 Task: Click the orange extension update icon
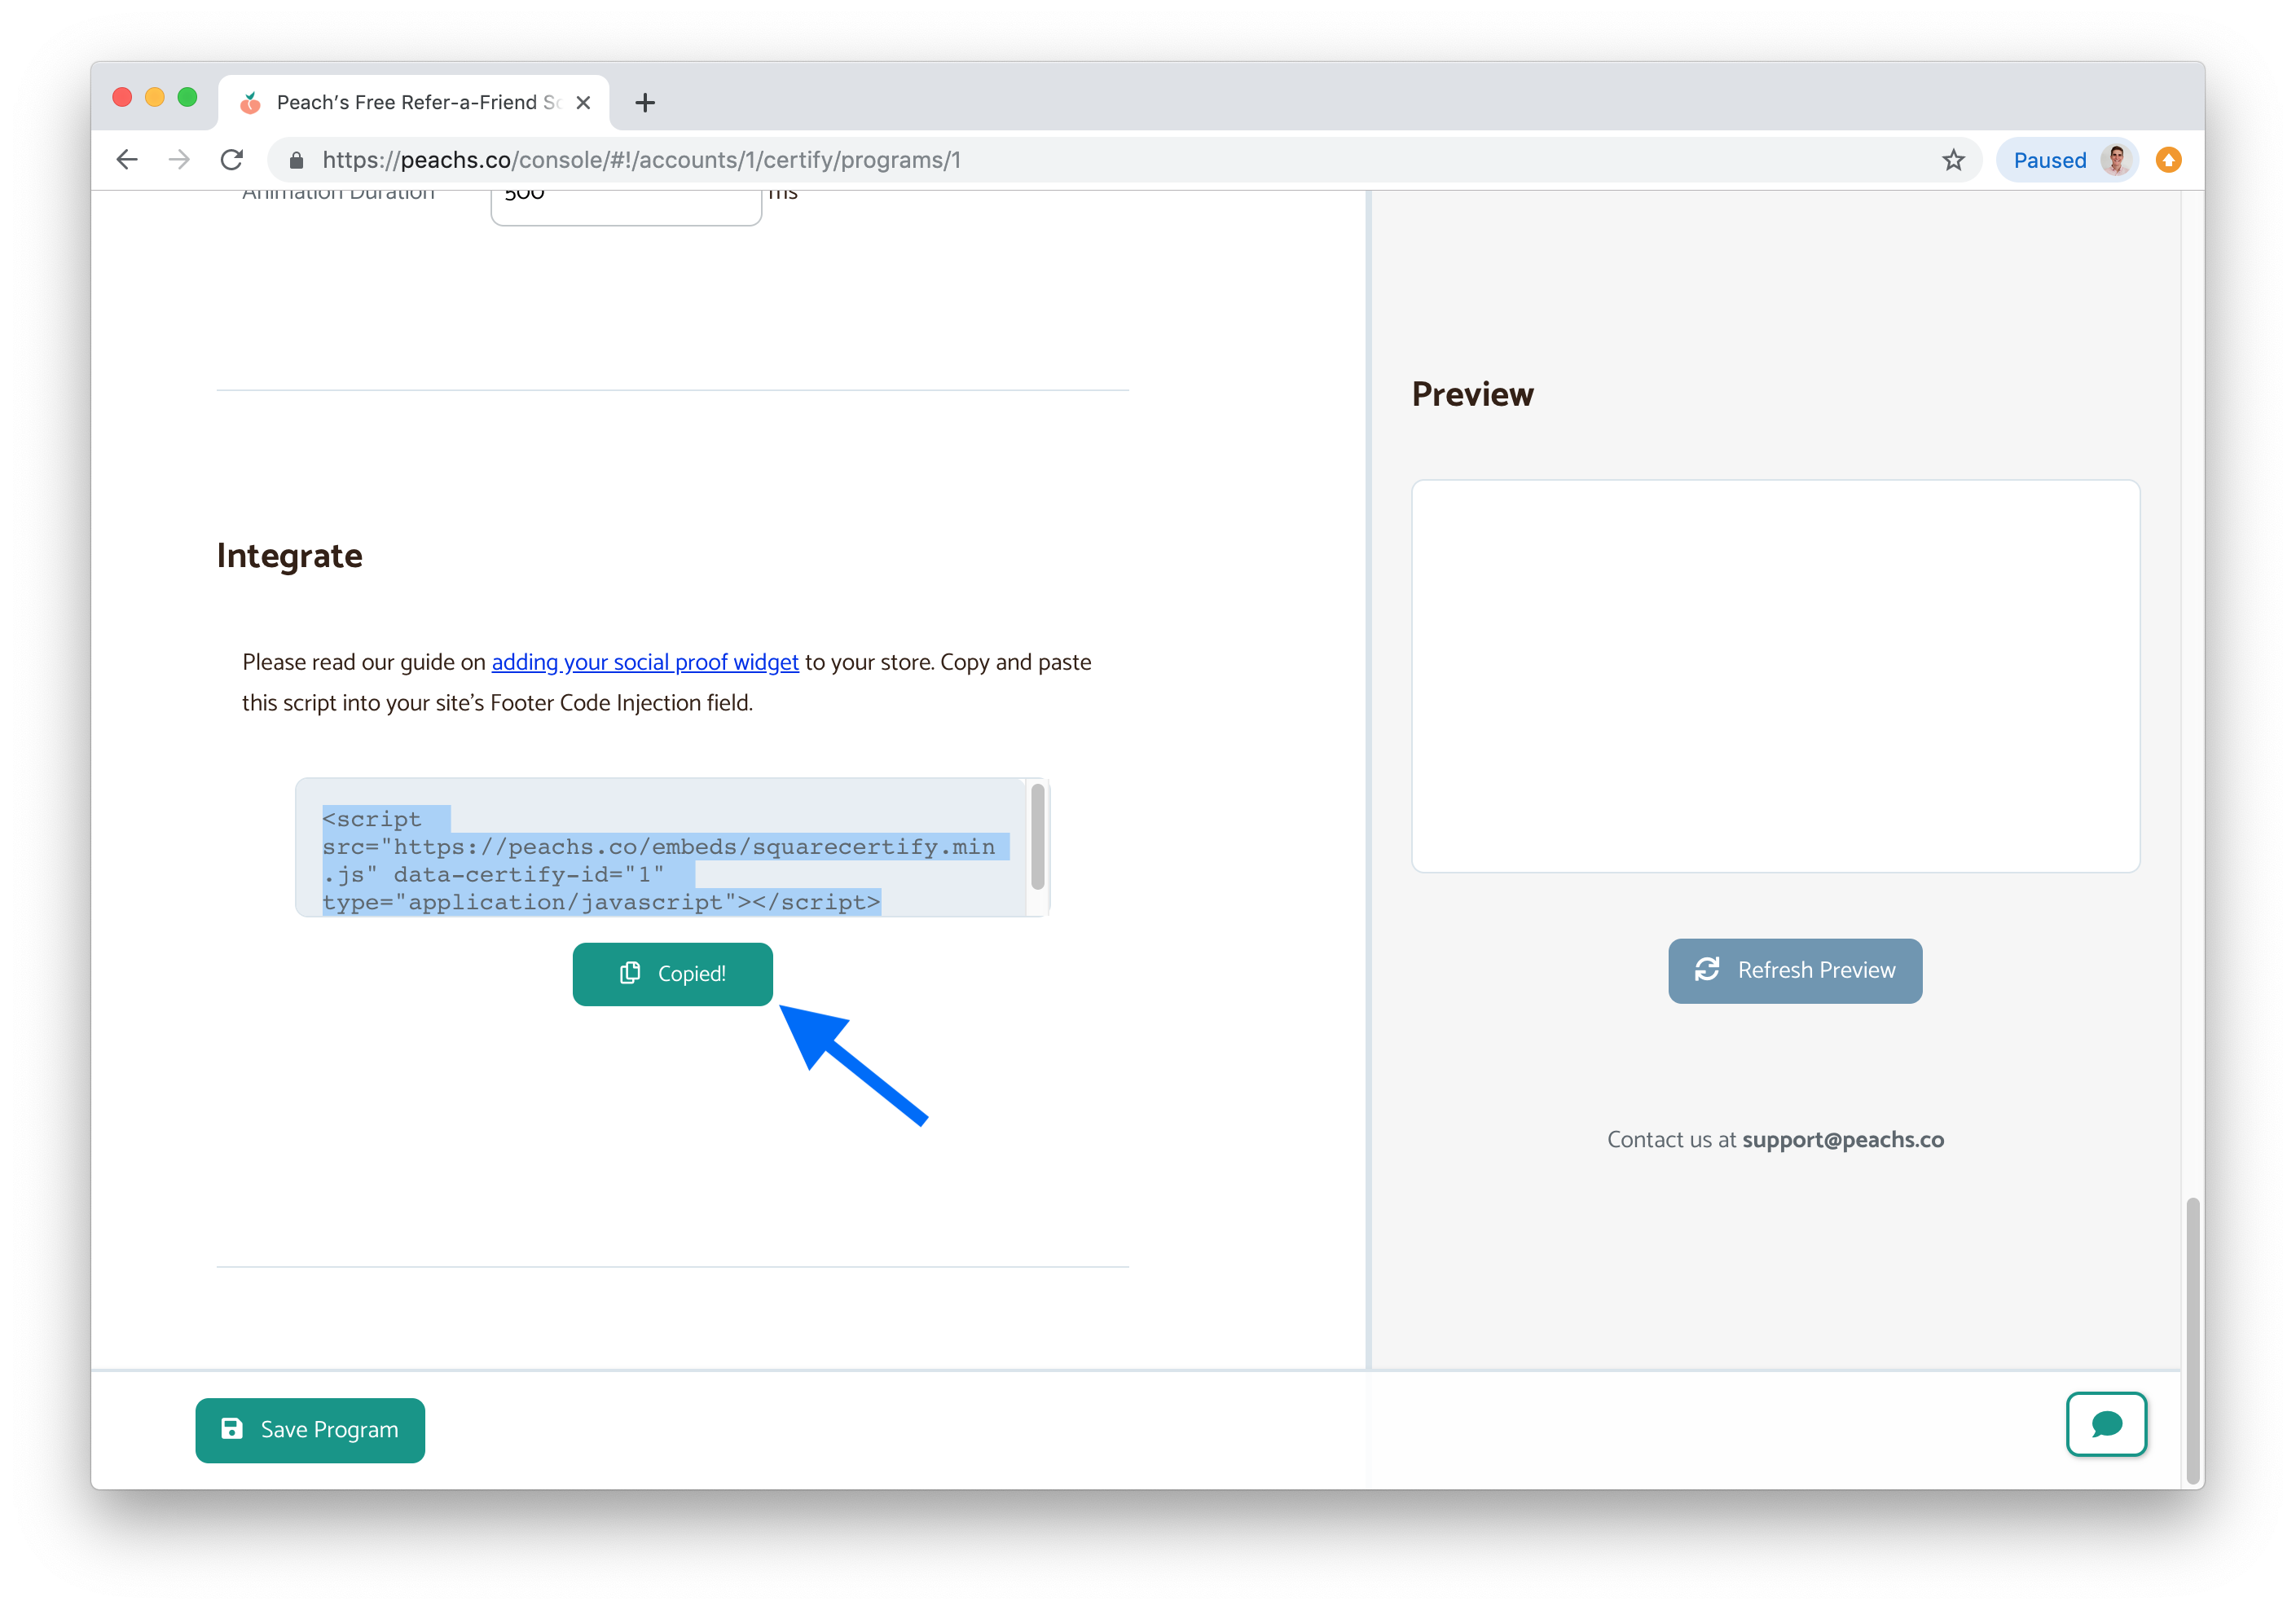[2168, 160]
